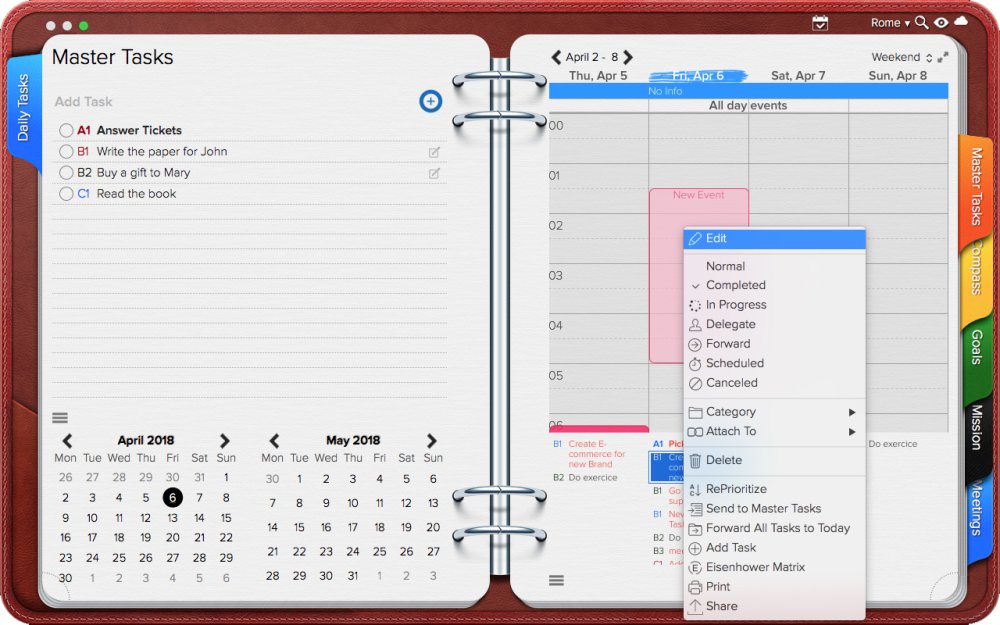
Task: Open the Rome location dropdown
Action: (890, 23)
